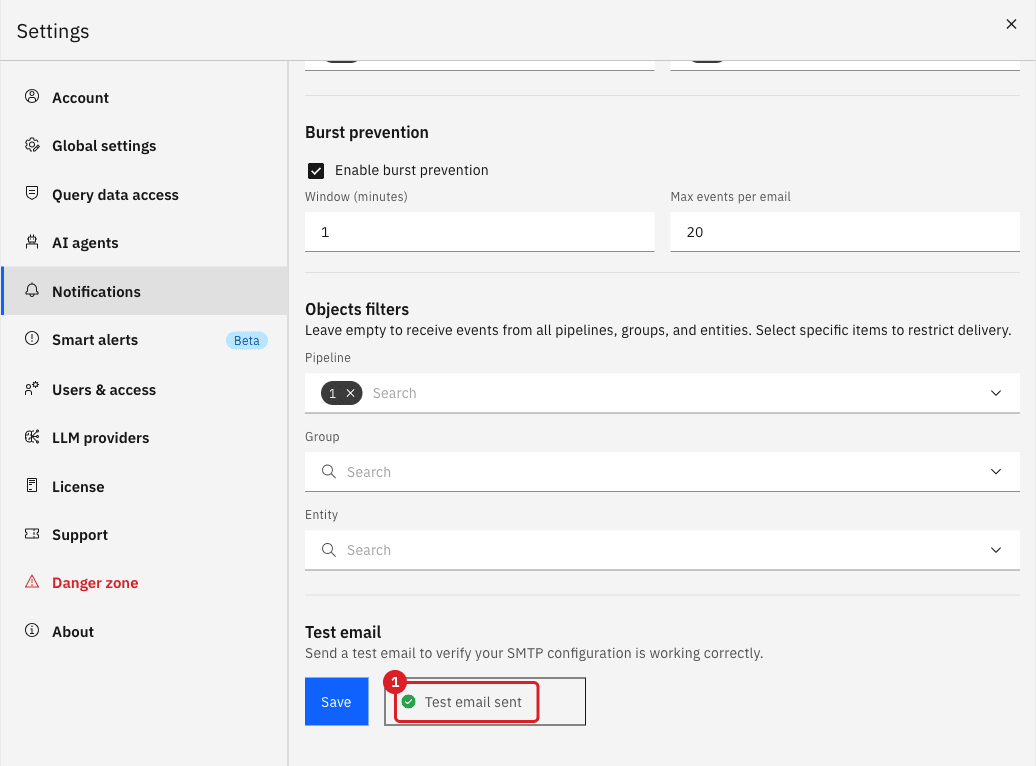Click the AI agents robot icon

pos(32,242)
